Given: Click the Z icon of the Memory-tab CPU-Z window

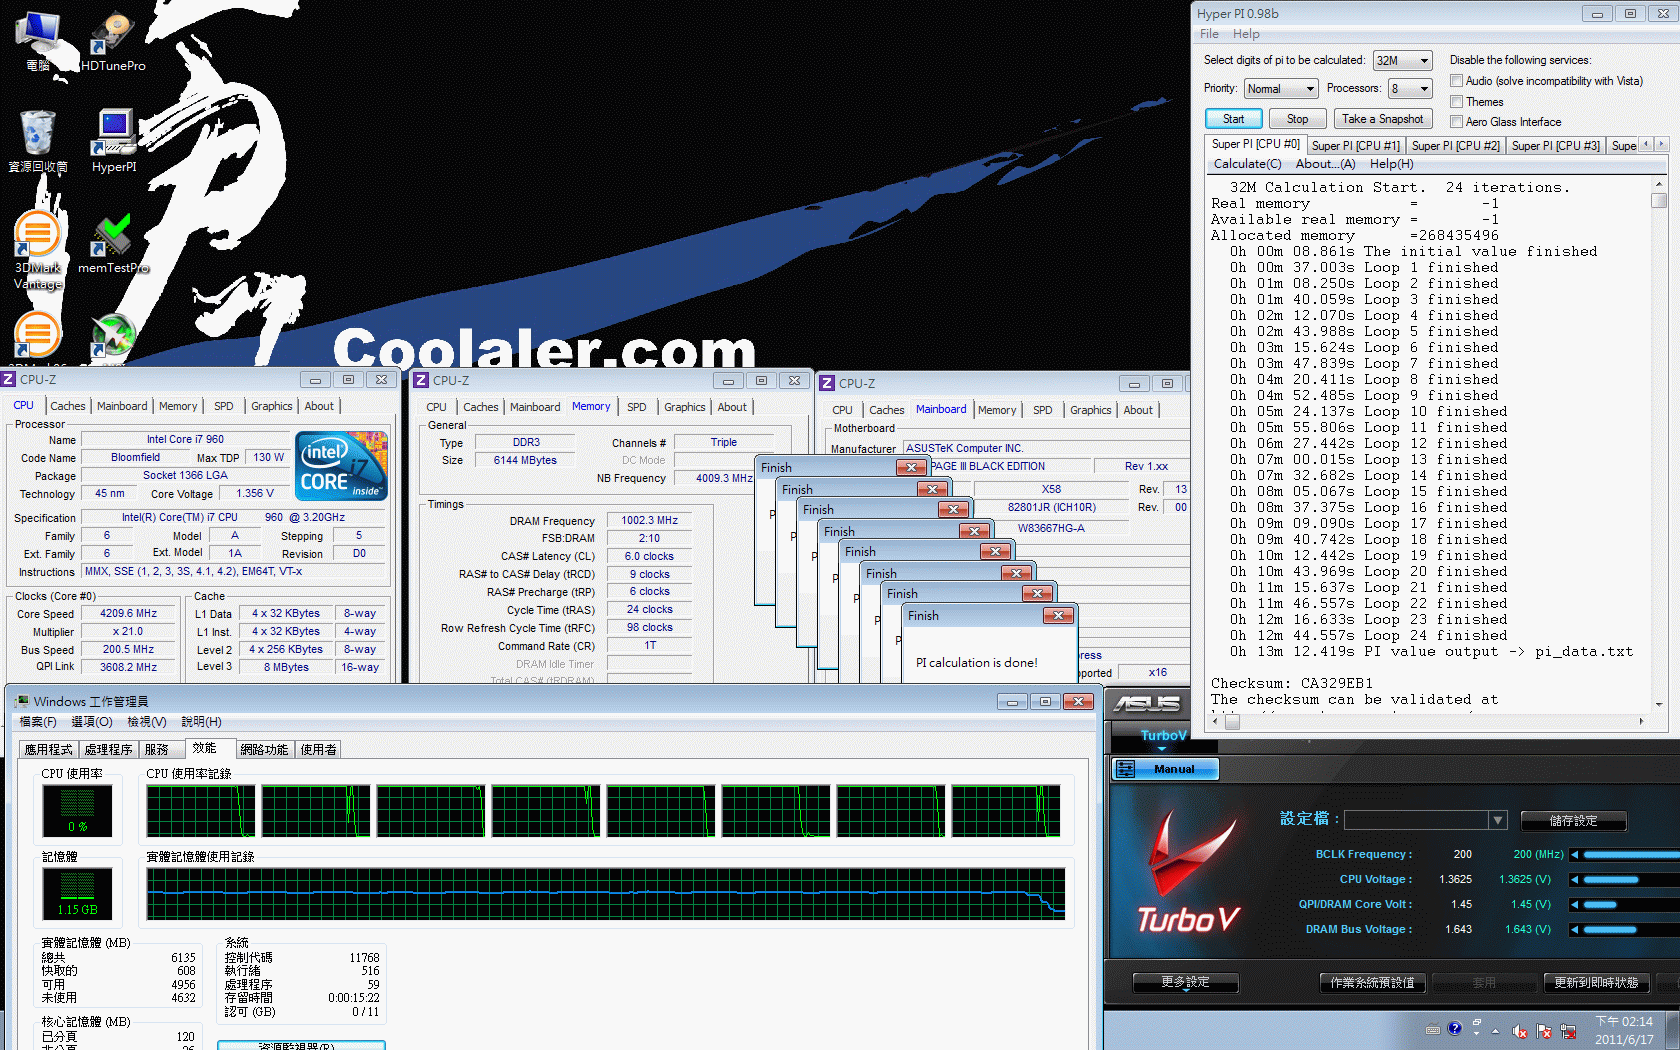Looking at the screenshot, I should (x=421, y=380).
